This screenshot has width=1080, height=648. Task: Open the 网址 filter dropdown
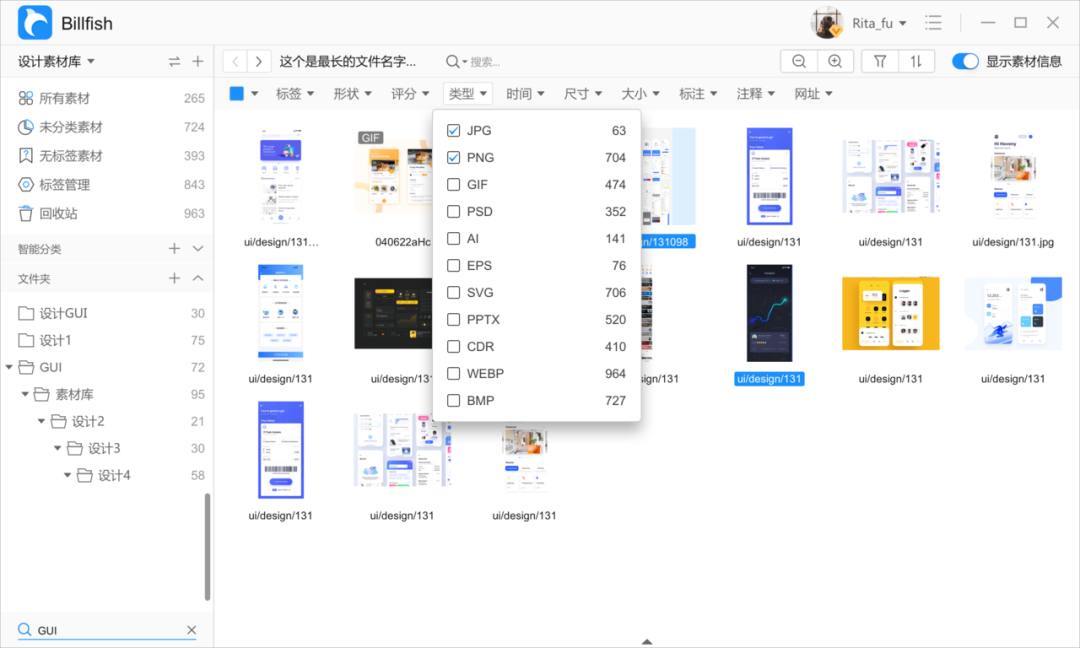[813, 94]
